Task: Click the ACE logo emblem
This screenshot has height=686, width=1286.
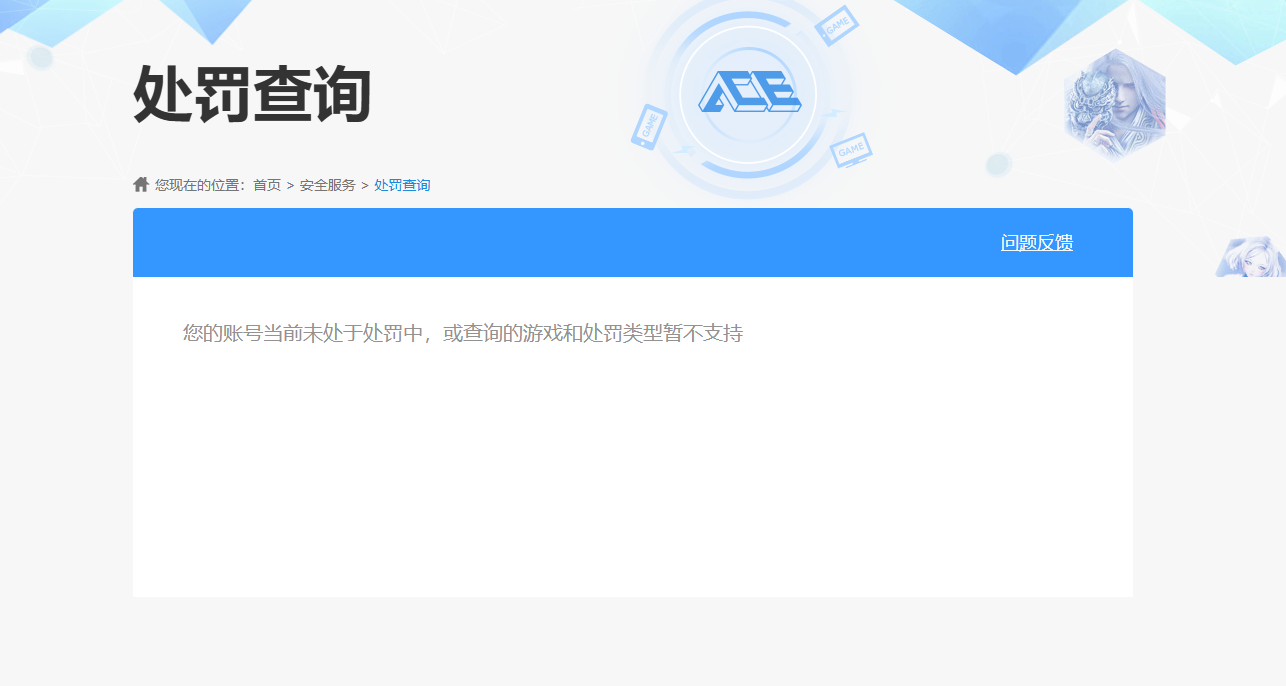Action: 749,93
